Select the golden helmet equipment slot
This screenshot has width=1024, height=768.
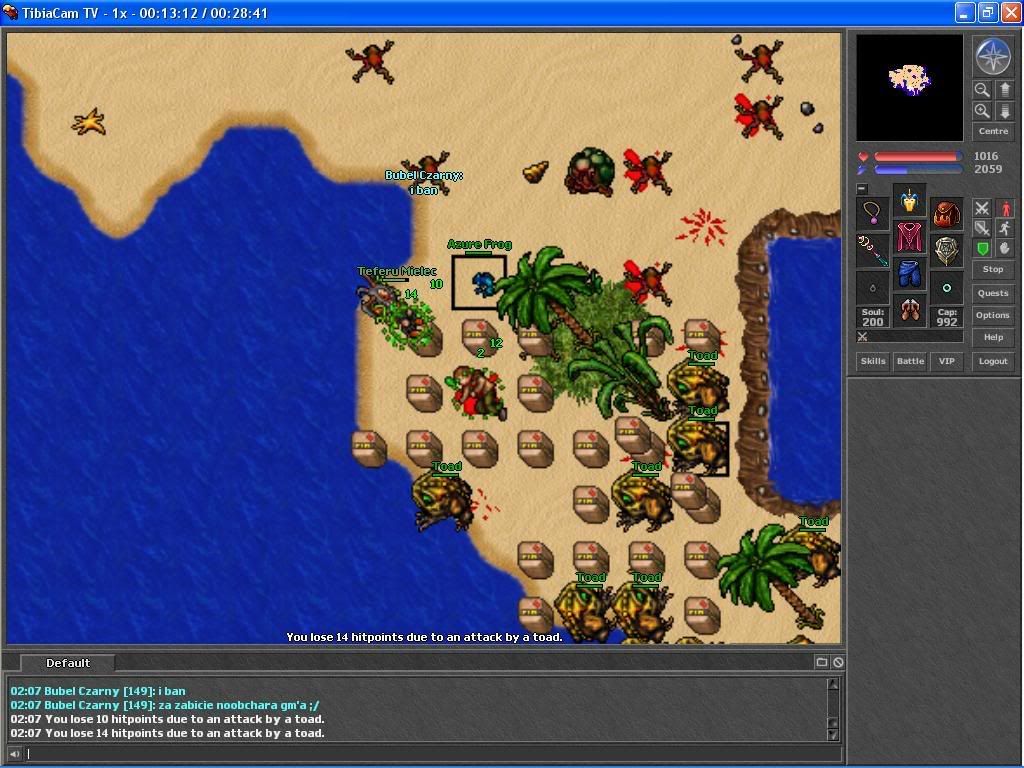[x=910, y=200]
